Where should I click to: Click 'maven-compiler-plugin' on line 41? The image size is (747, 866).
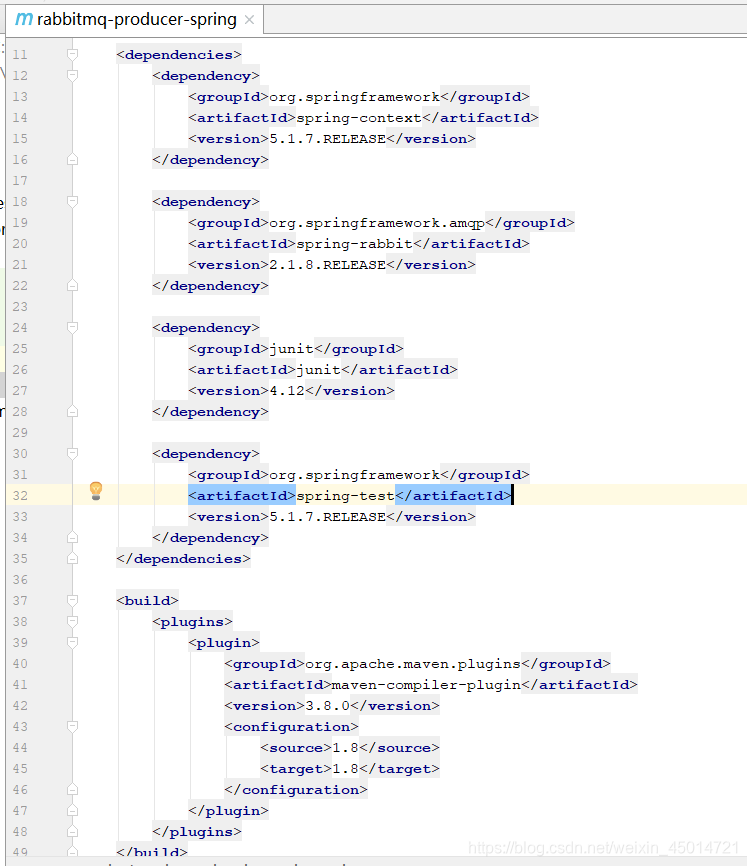[x=426, y=684]
